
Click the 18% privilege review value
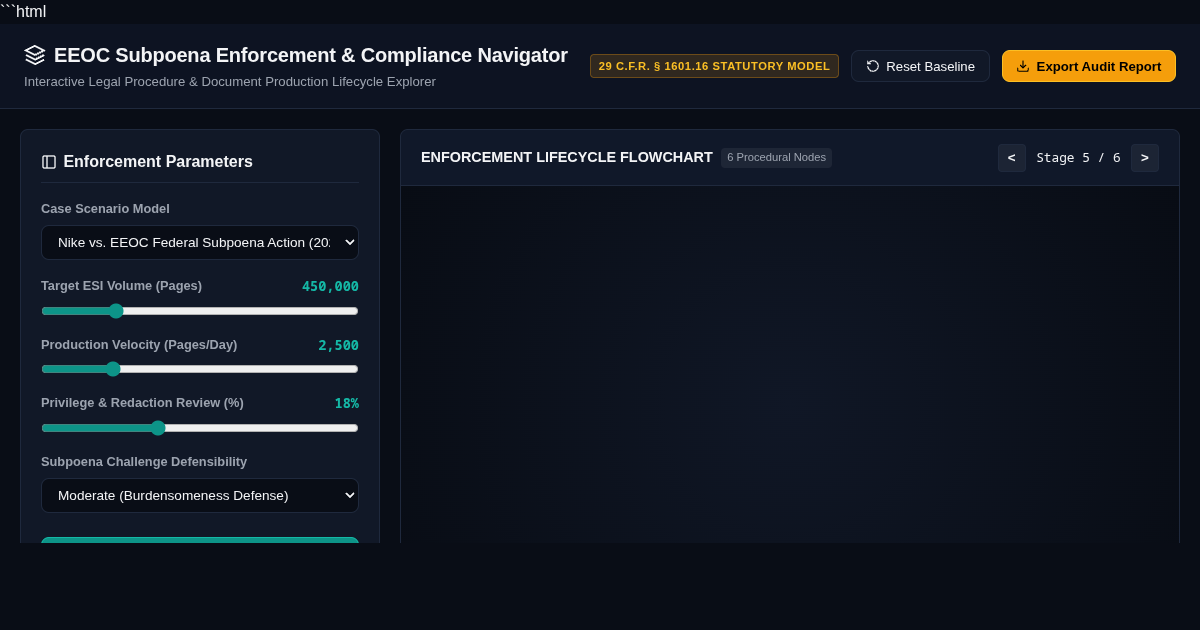pos(346,403)
